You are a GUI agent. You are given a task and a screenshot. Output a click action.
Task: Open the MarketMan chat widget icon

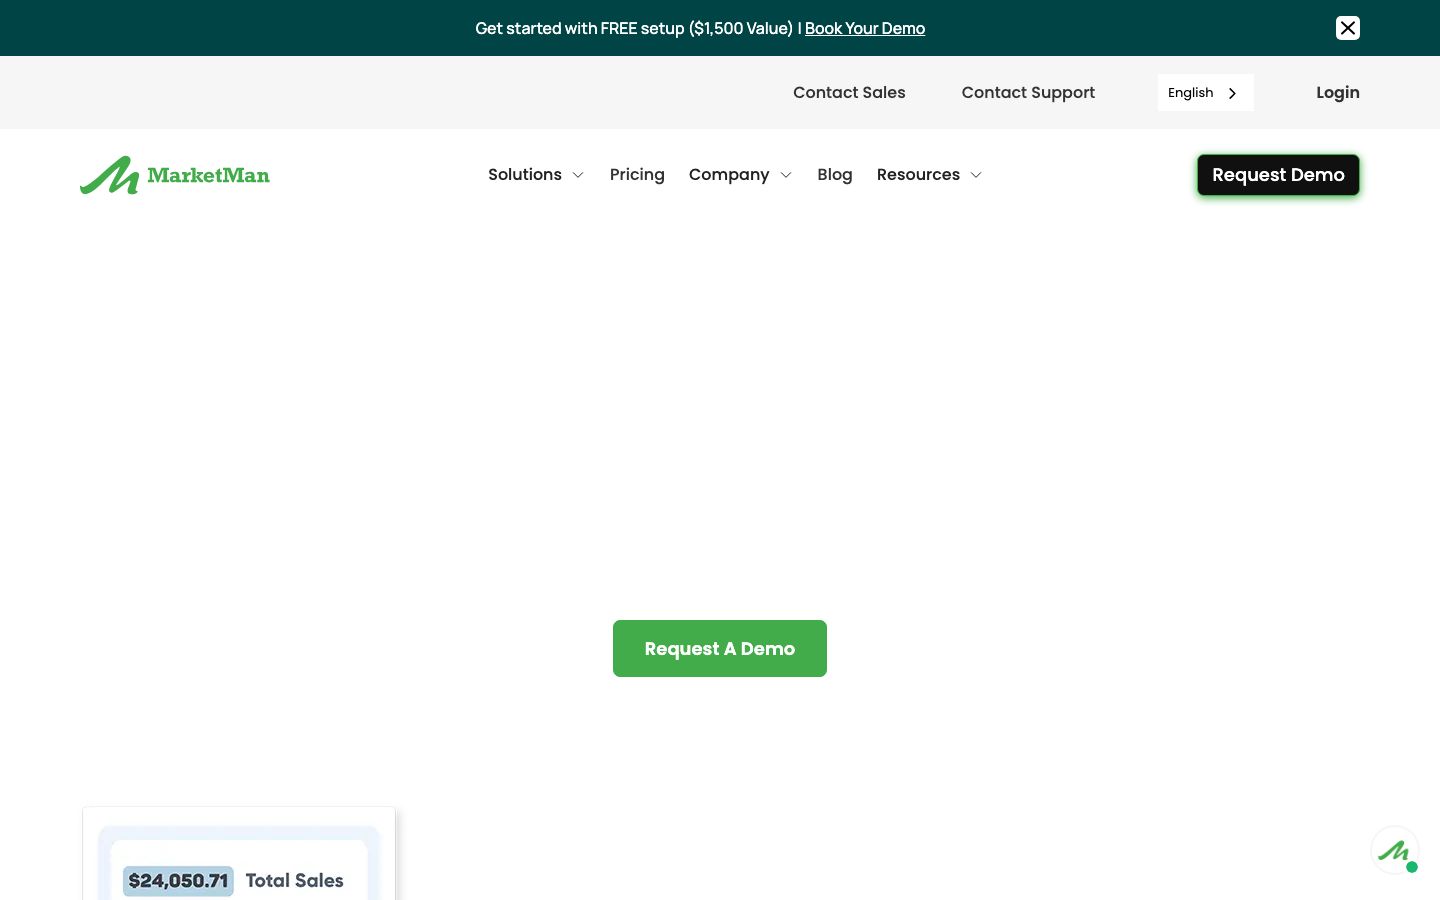[x=1395, y=851]
